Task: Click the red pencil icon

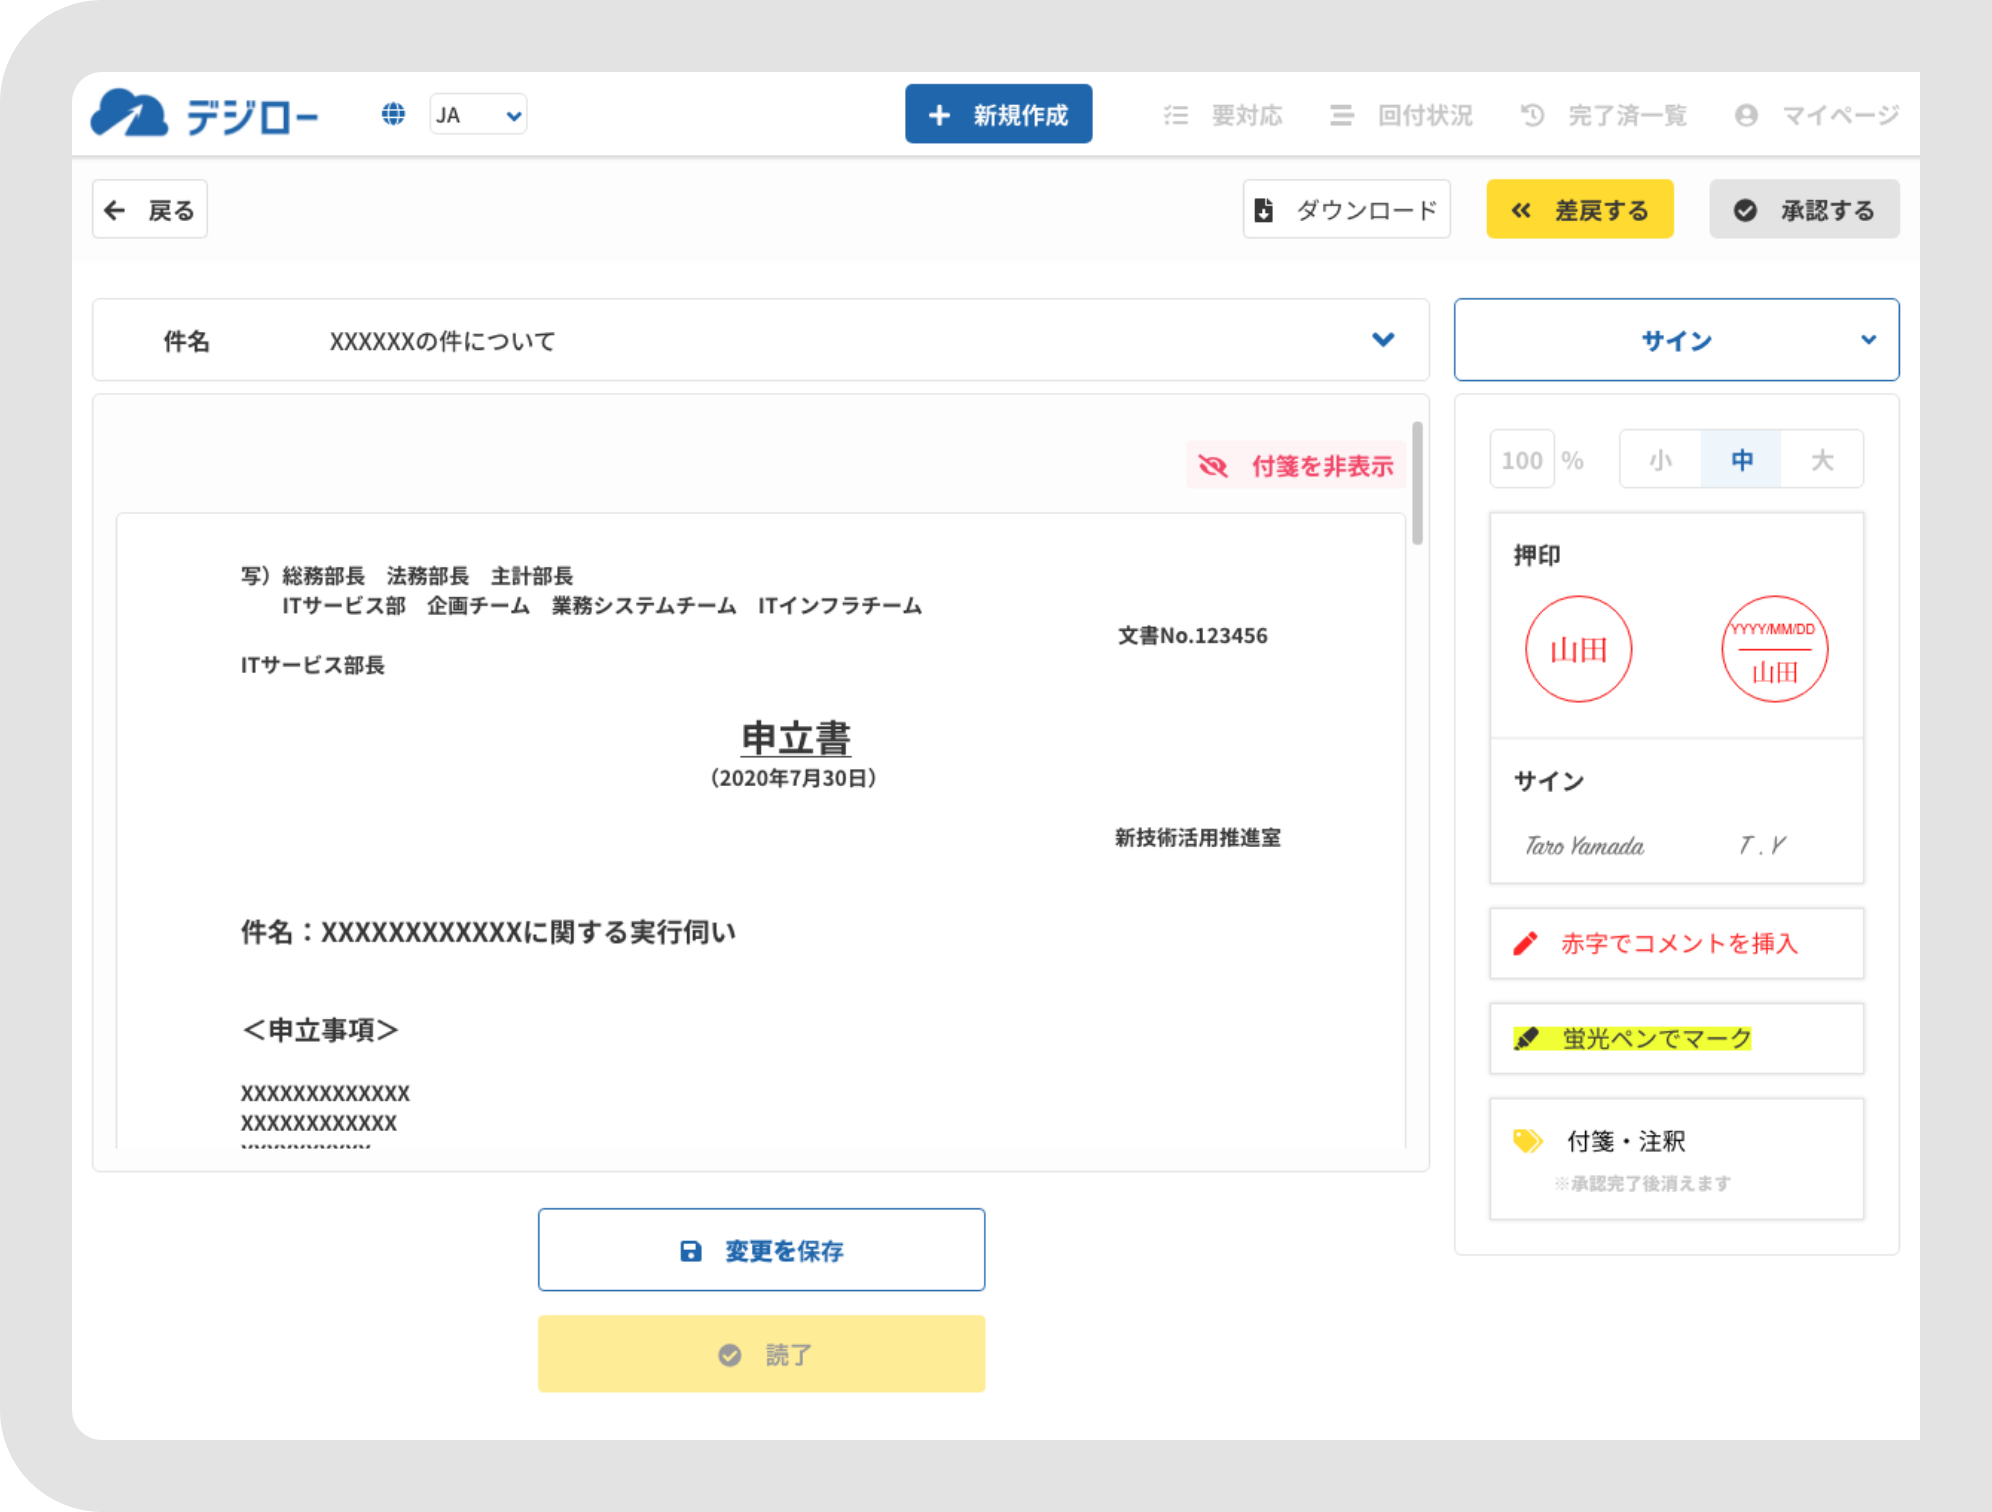Action: 1525,943
